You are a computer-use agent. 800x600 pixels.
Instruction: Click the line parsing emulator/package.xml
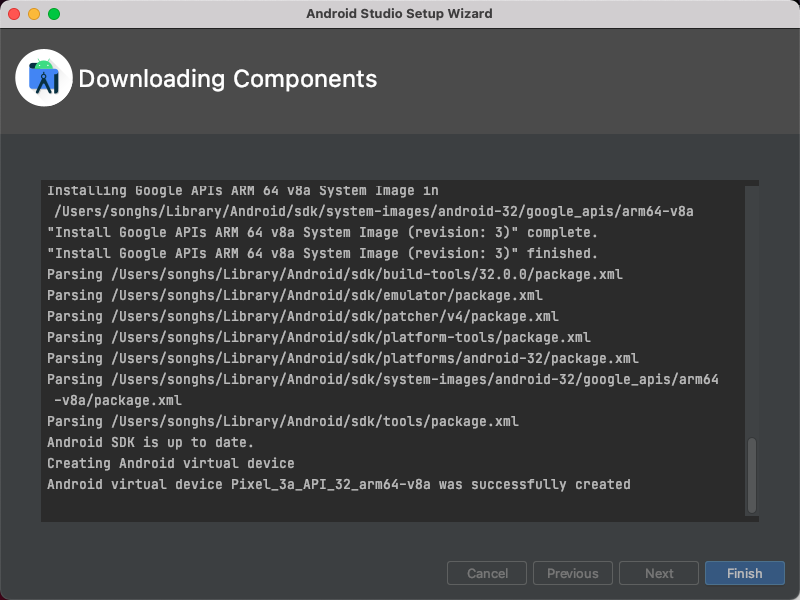pos(294,295)
